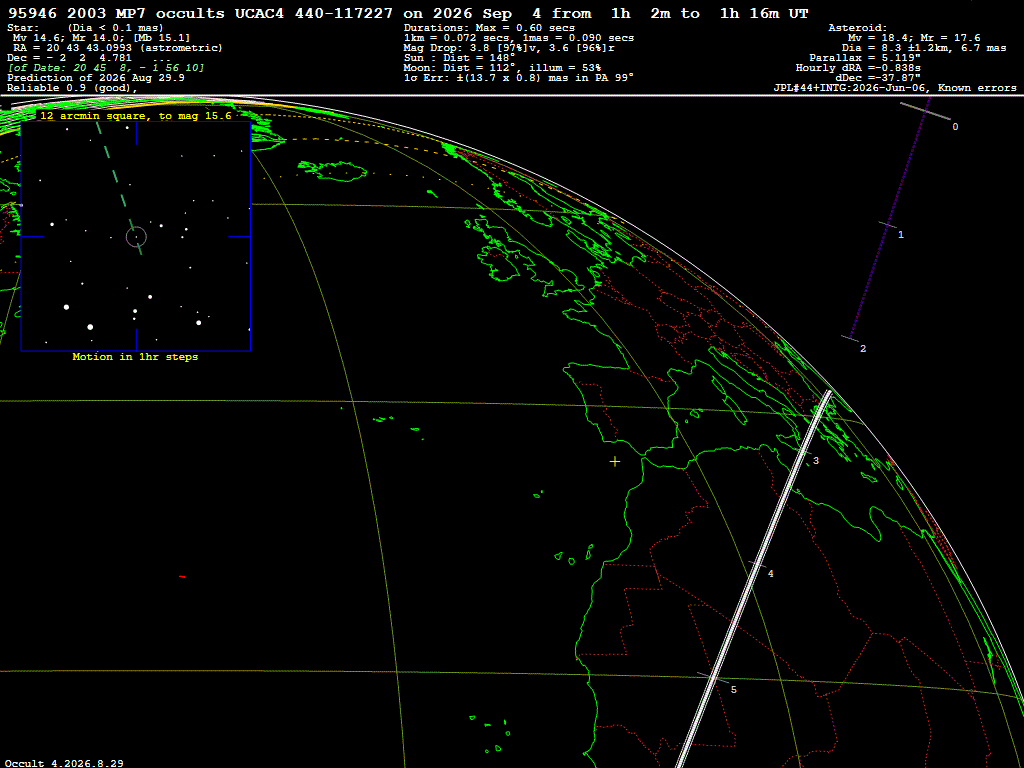Click the '12 arcmin square, to mag 15.6' label

136,116
